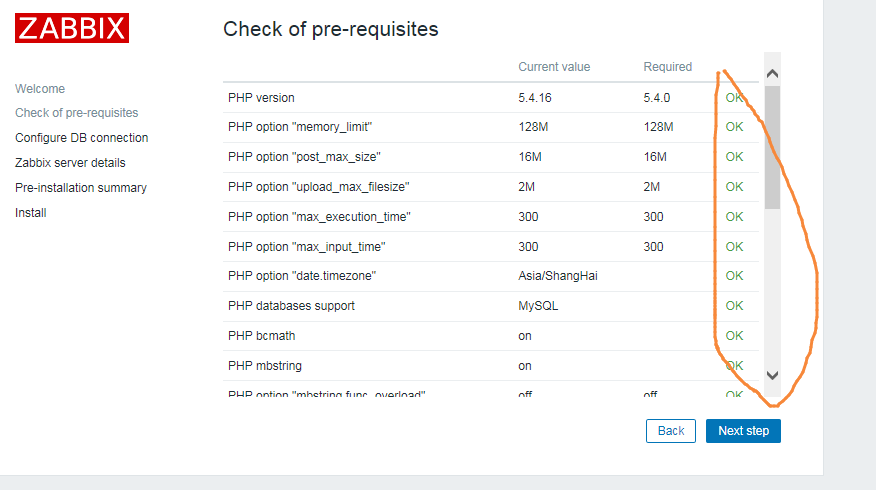The width and height of the screenshot is (876, 490).
Task: Click the PHP option "post_max_size" row label
Action: [x=304, y=157]
